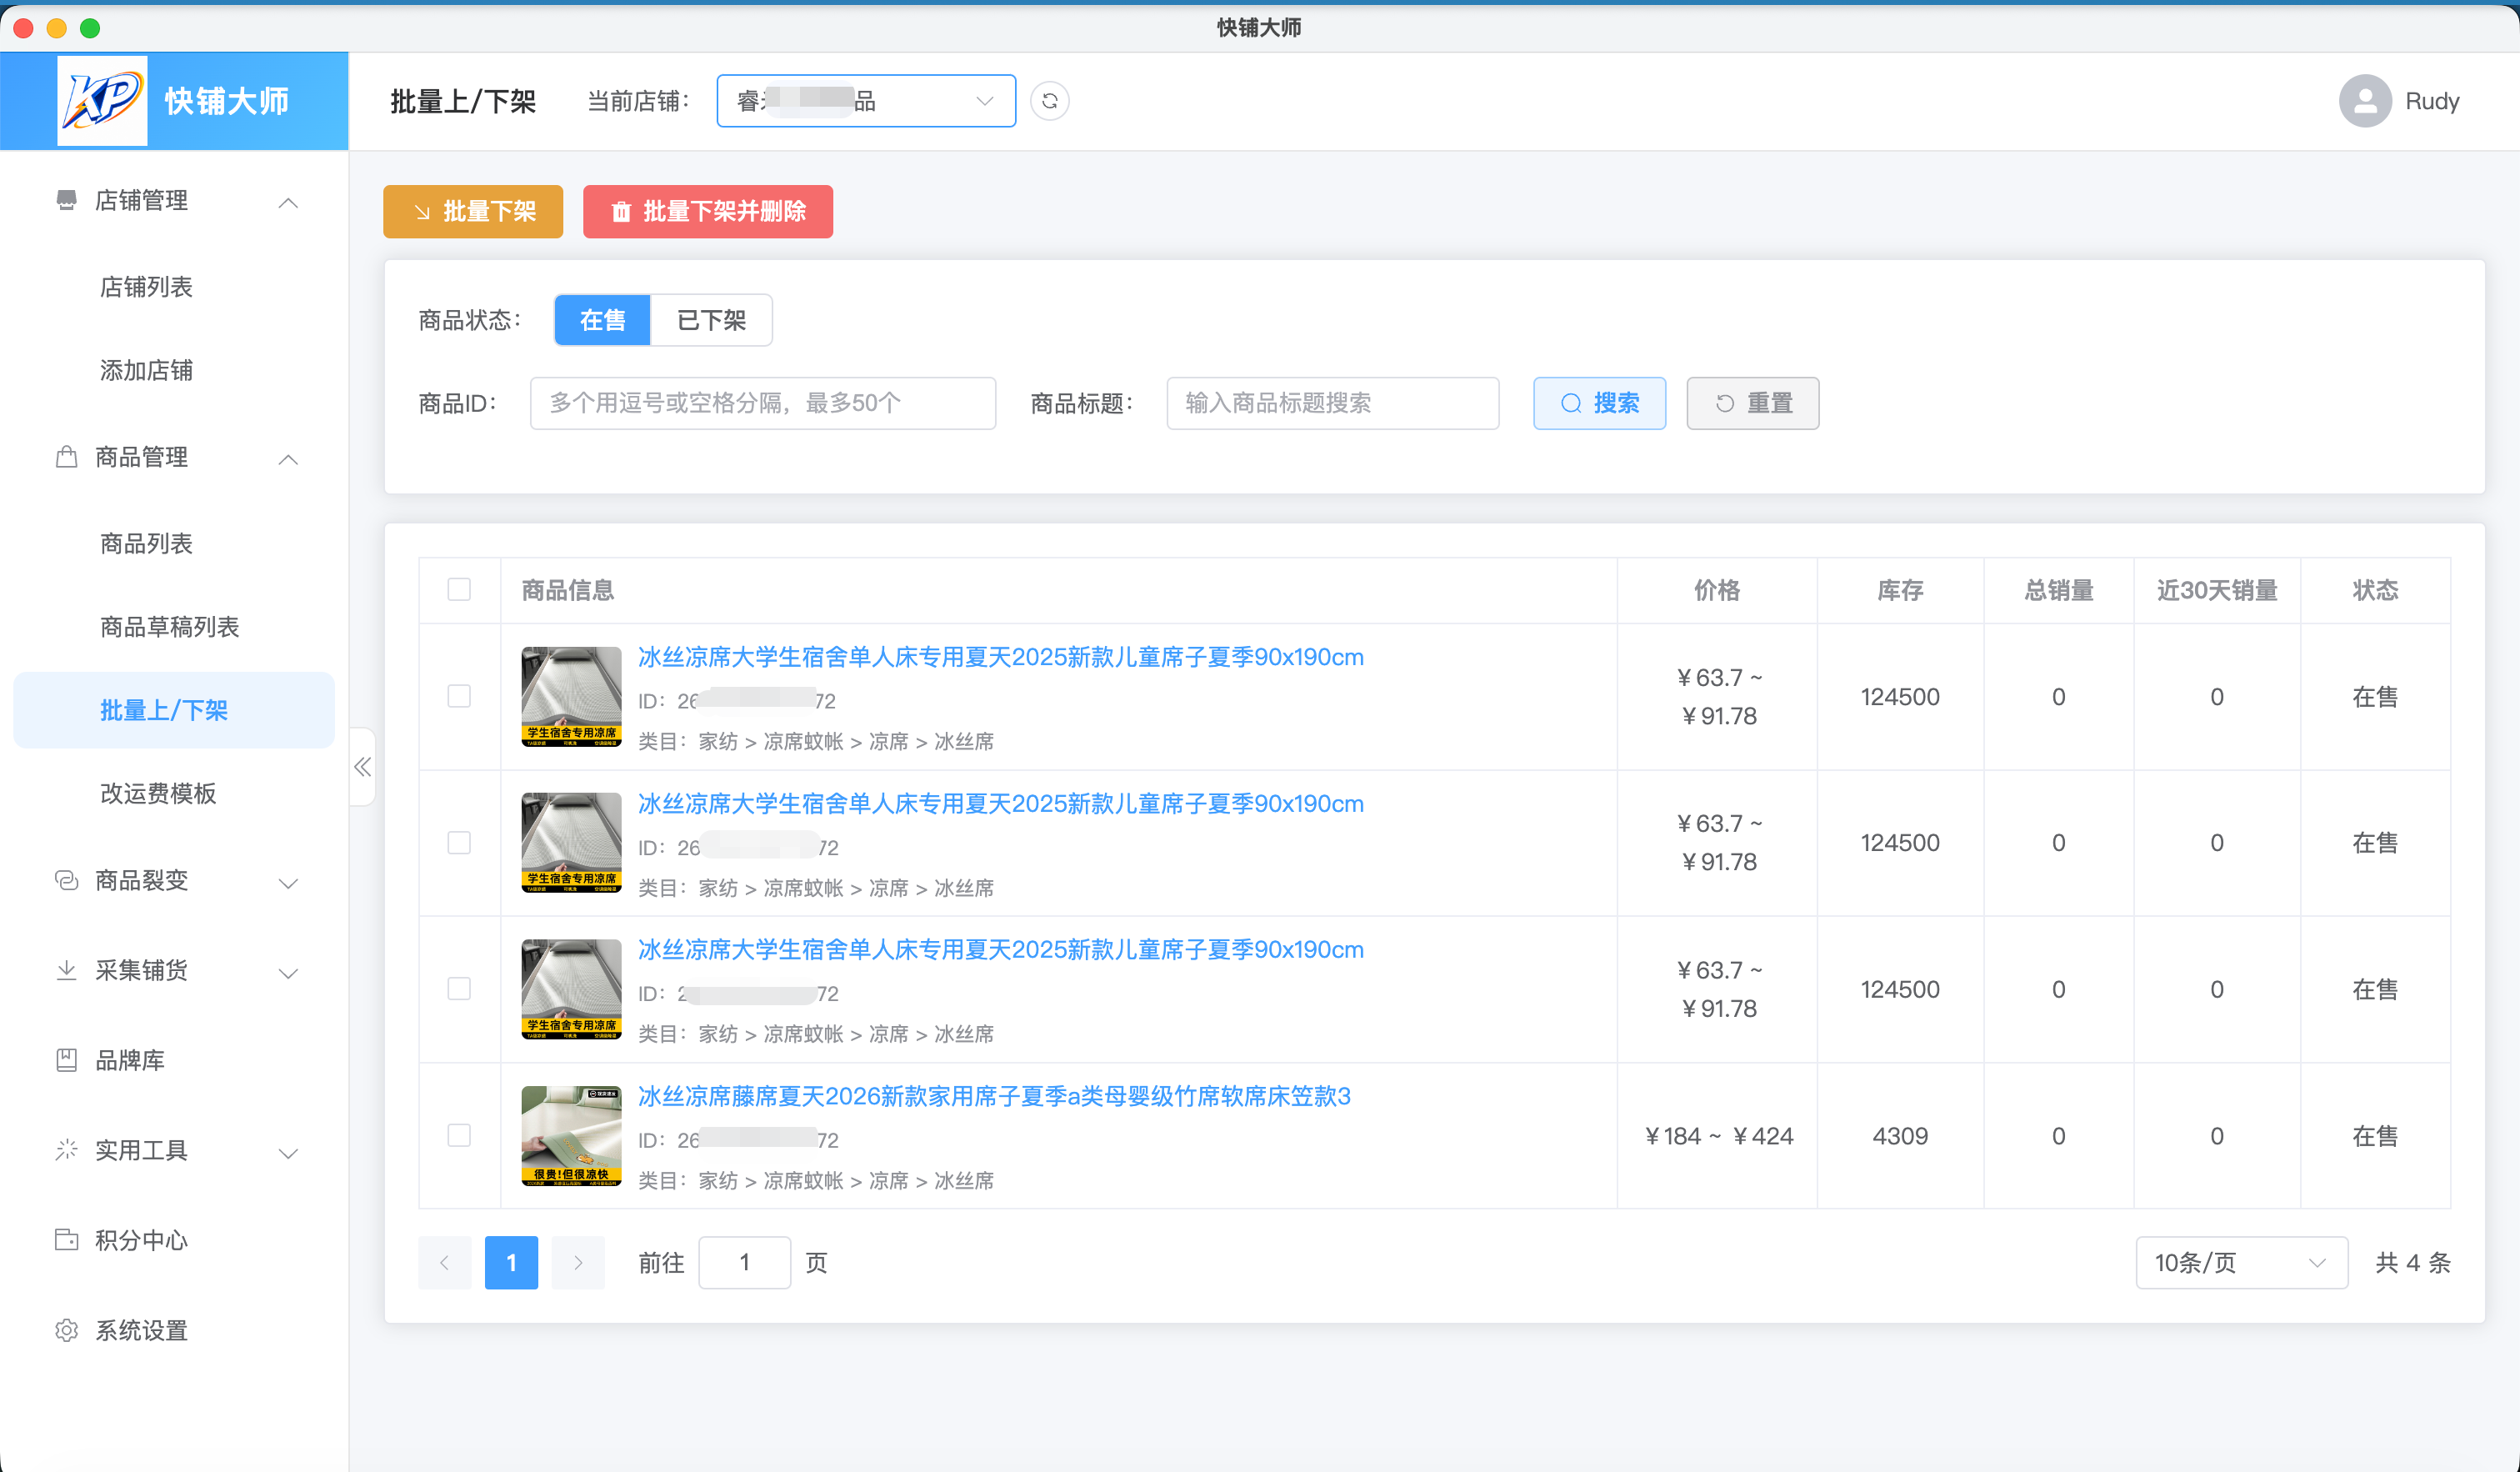This screenshot has width=2520, height=1472.
Task: Click the 价格 column header
Action: (1716, 590)
